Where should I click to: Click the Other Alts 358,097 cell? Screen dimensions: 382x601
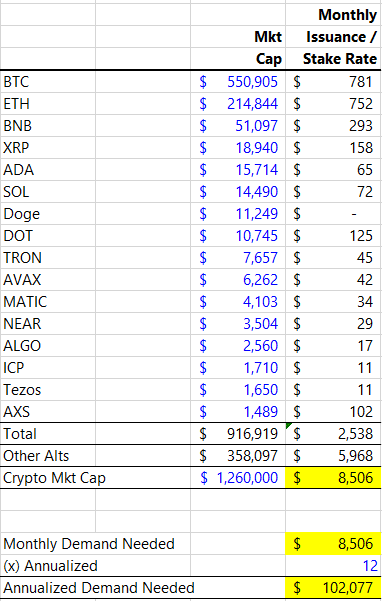point(238,456)
